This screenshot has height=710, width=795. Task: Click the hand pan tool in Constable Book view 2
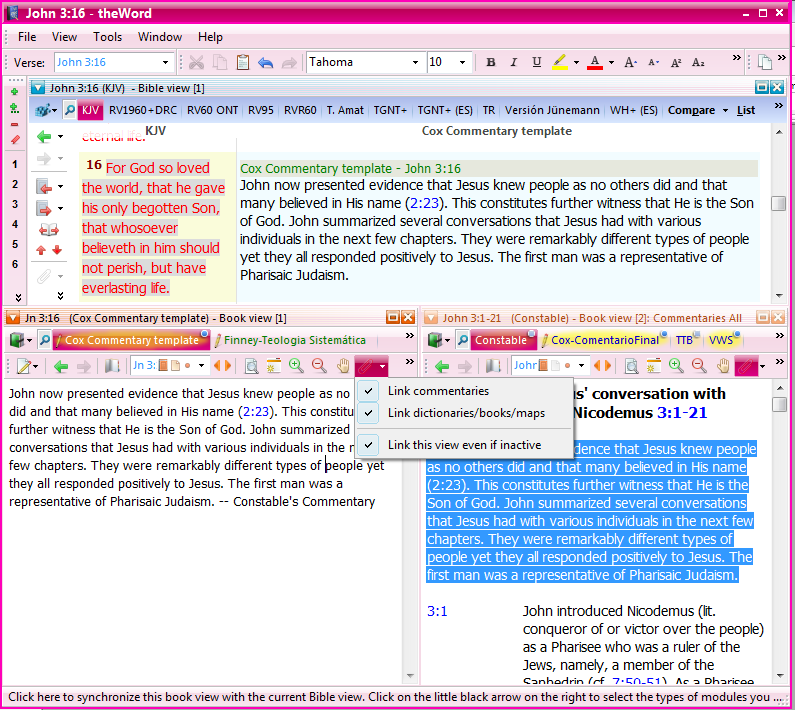722,366
